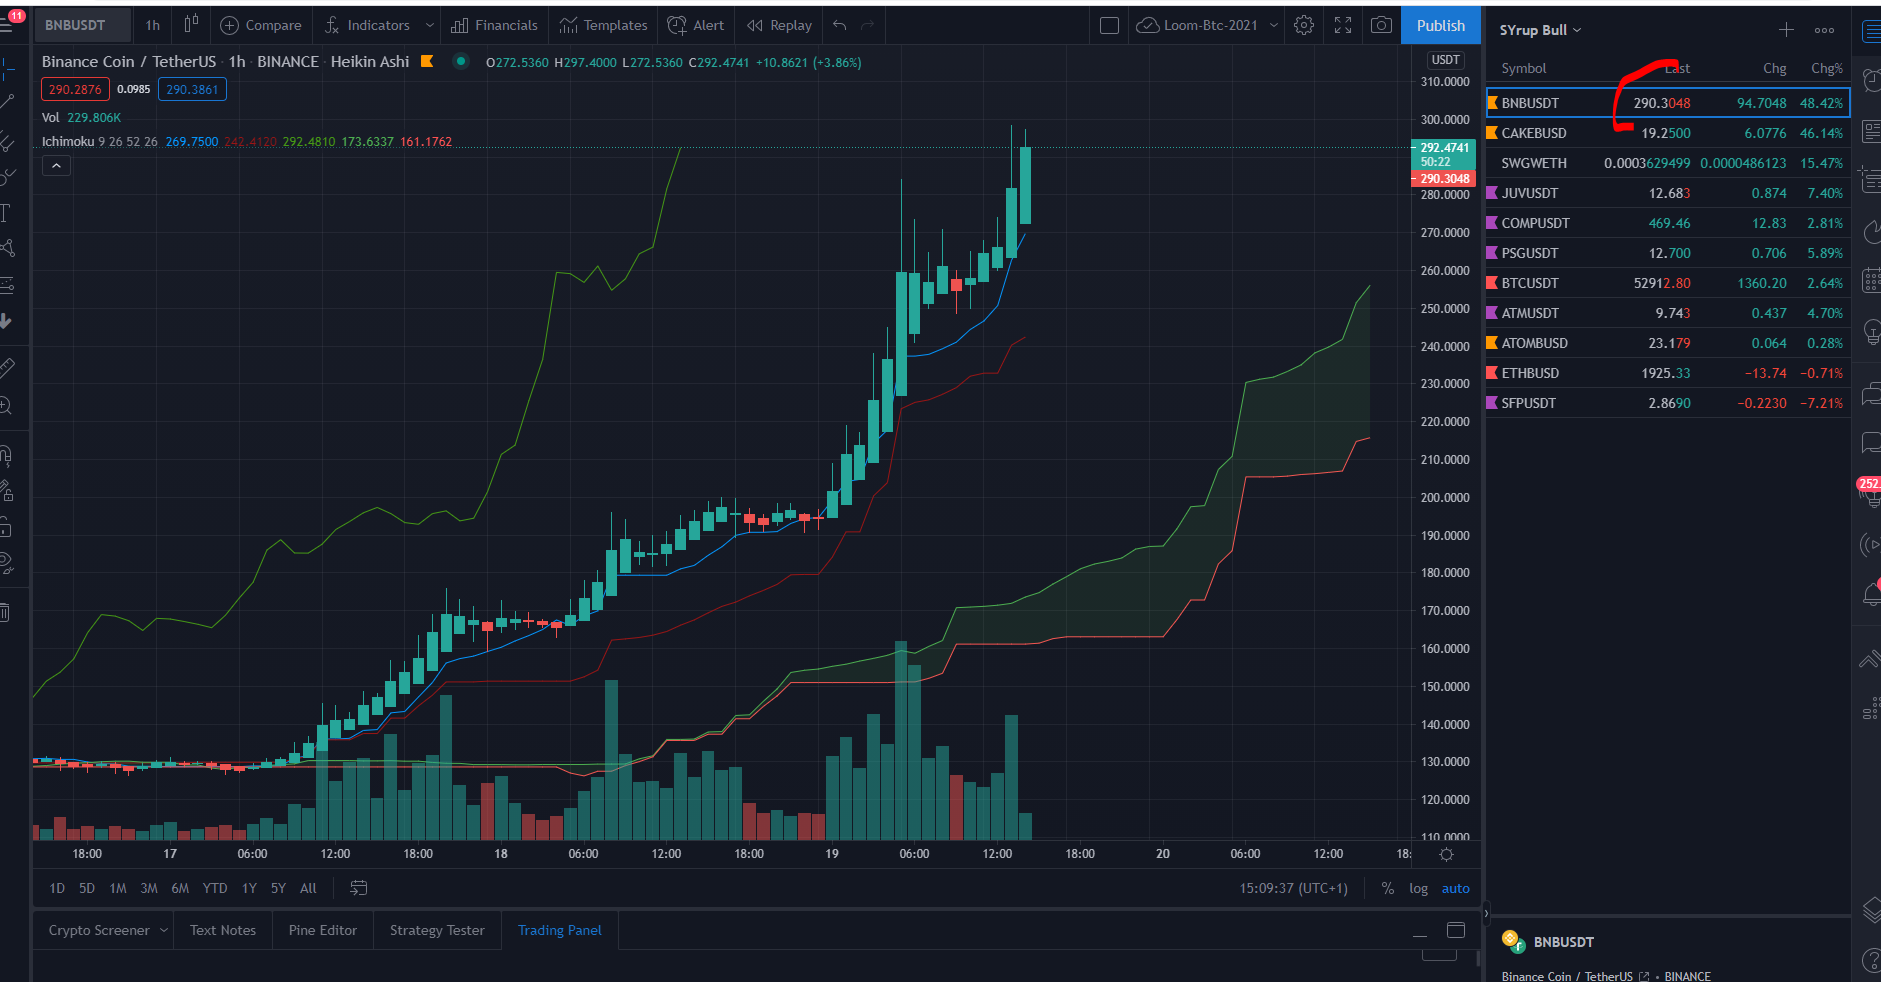This screenshot has height=982, width=1881.
Task: Open the SYrup Bull watchlist dropdown
Action: pyautogui.click(x=1540, y=30)
